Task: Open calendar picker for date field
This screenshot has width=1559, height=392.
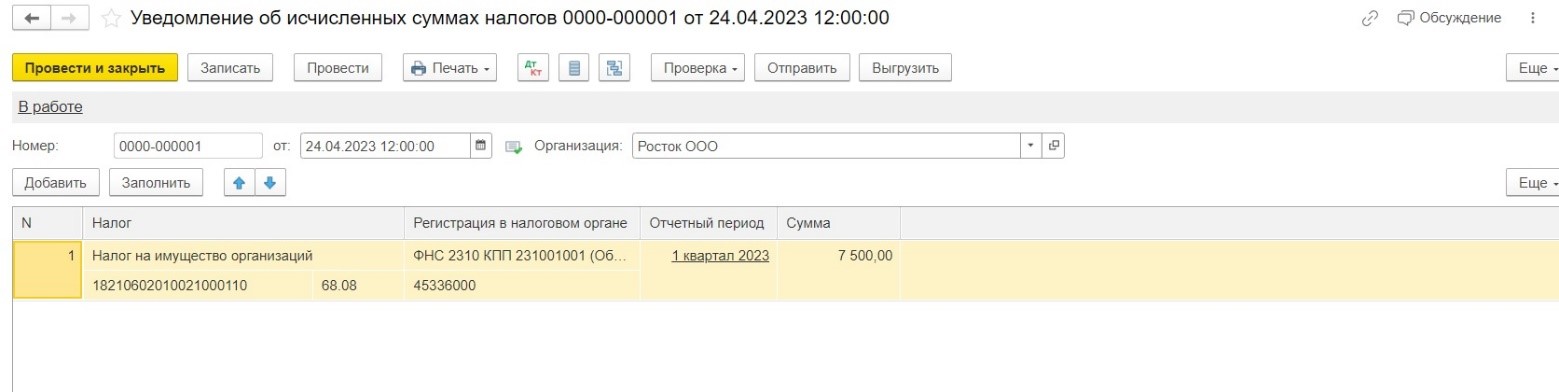Action: coord(481,145)
